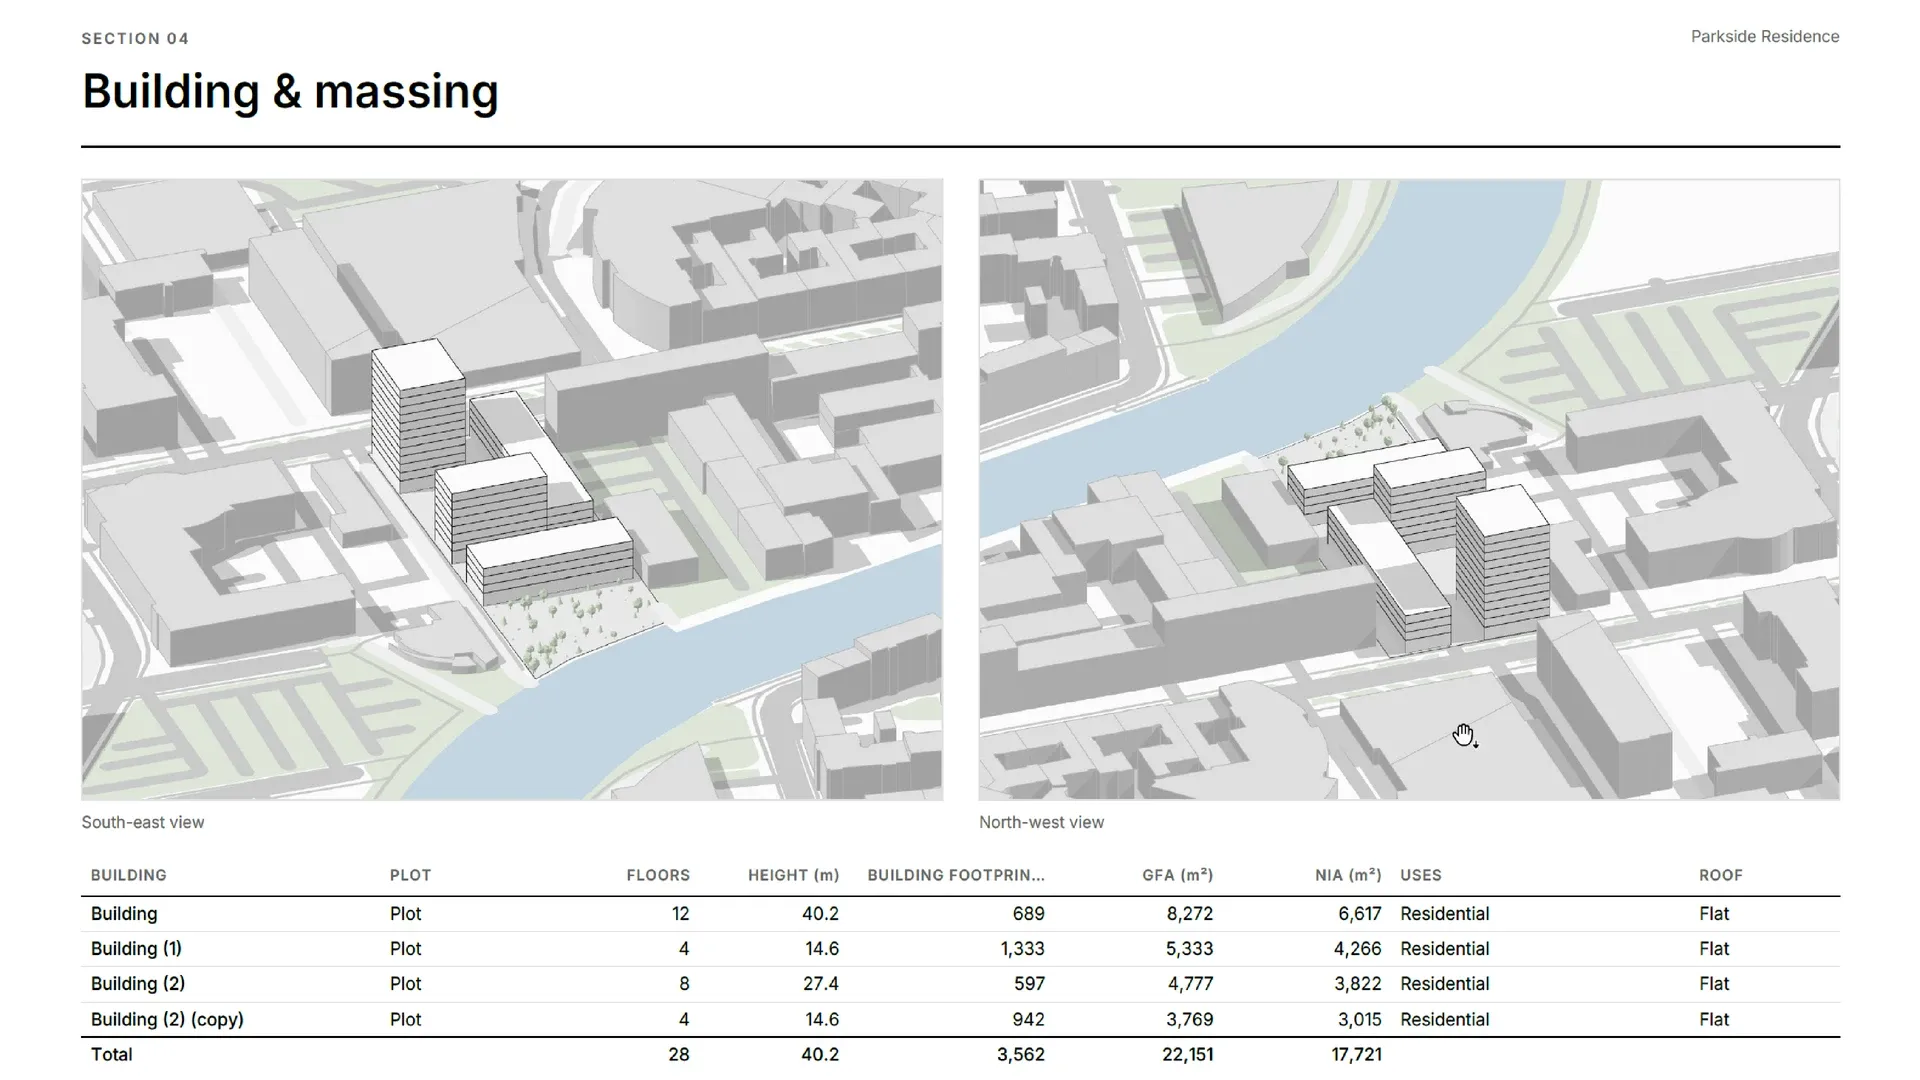Click the ROOF column header
The image size is (1920, 1080).
pyautogui.click(x=1721, y=875)
